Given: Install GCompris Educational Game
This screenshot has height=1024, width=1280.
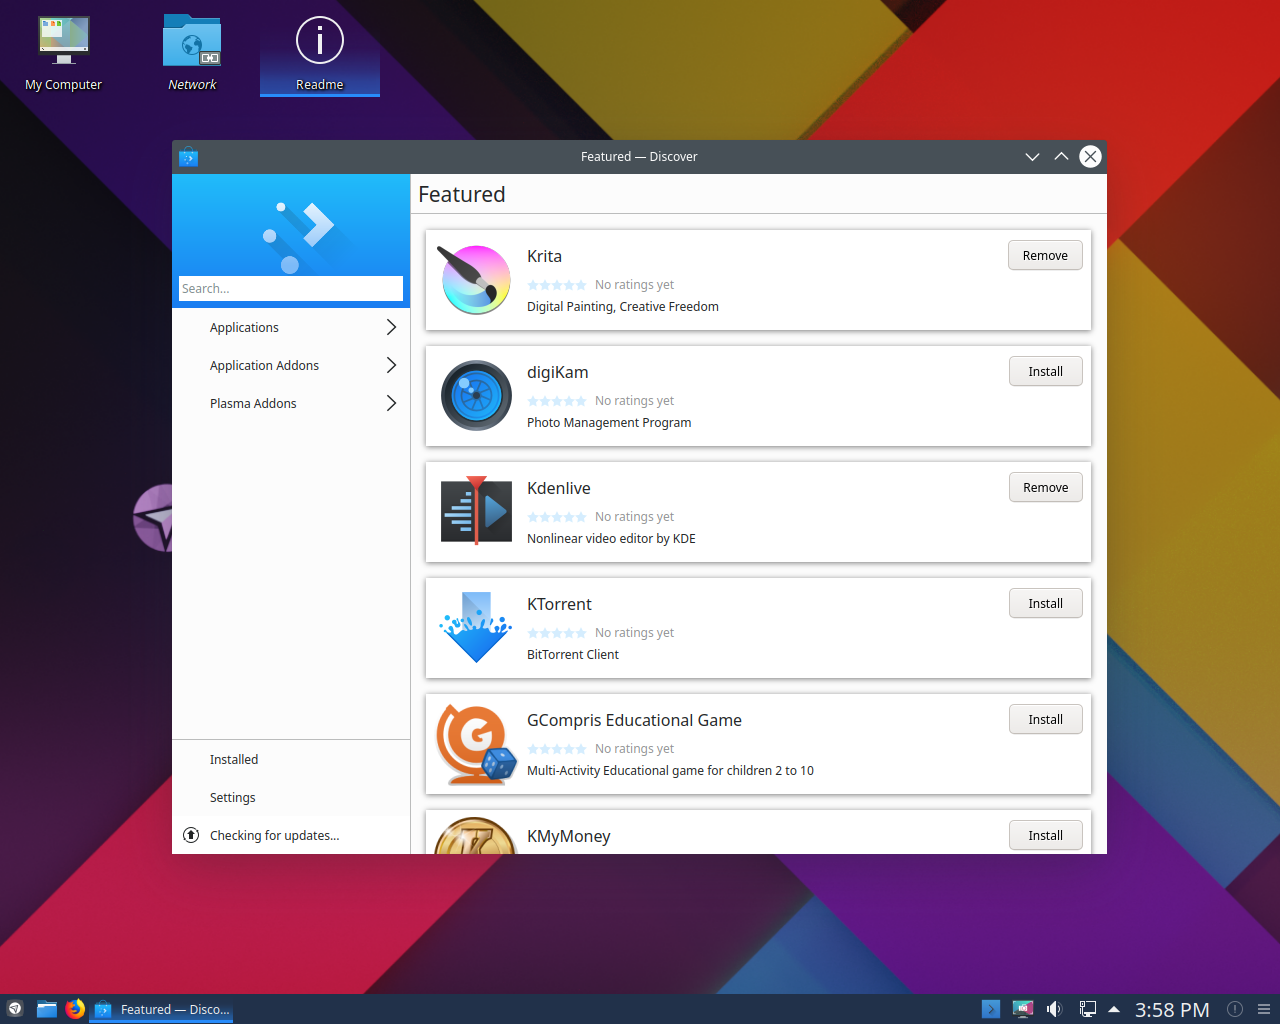Looking at the screenshot, I should tap(1045, 720).
